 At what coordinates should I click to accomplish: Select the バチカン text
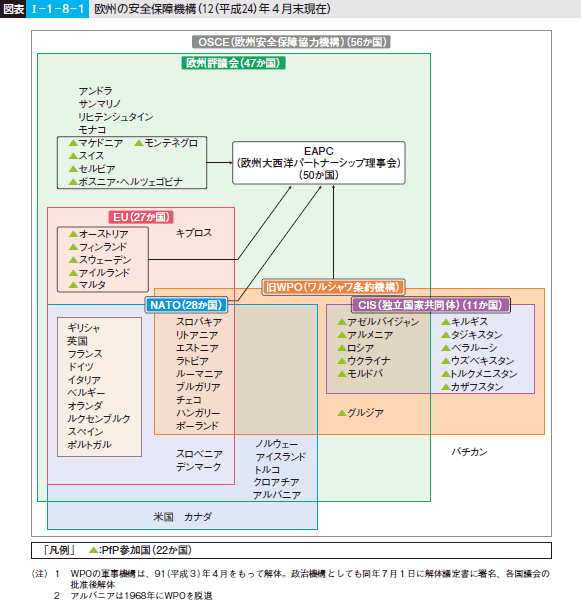click(470, 452)
